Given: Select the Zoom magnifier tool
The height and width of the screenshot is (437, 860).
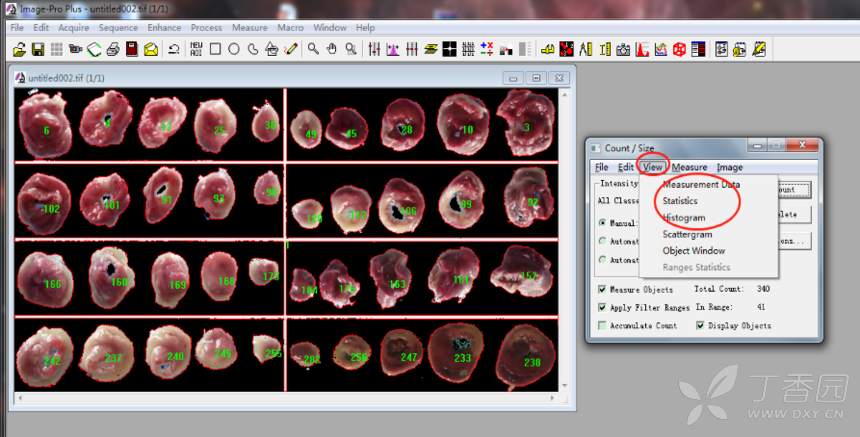Looking at the screenshot, I should [313, 49].
